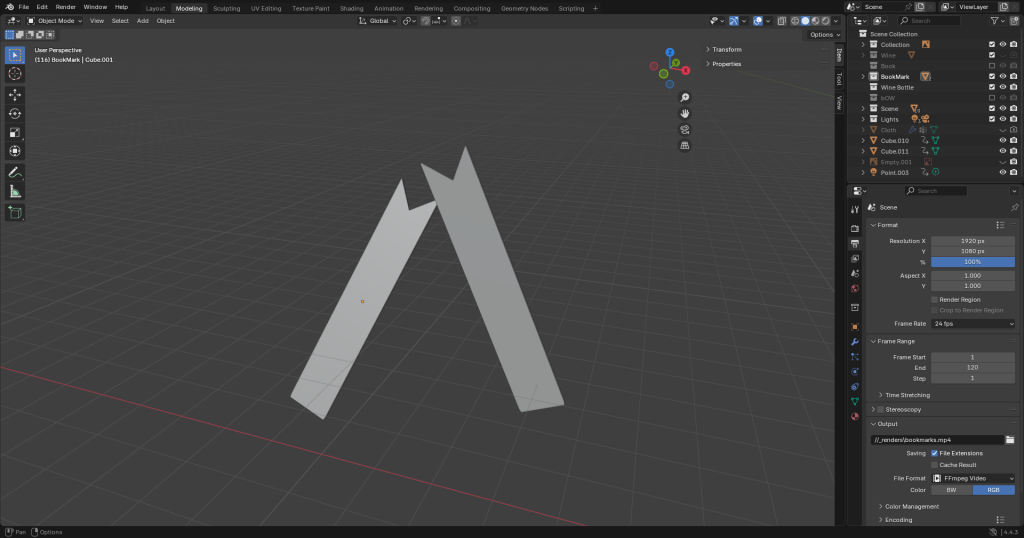Switch to the Sculpting workspace tab

pyautogui.click(x=227, y=8)
